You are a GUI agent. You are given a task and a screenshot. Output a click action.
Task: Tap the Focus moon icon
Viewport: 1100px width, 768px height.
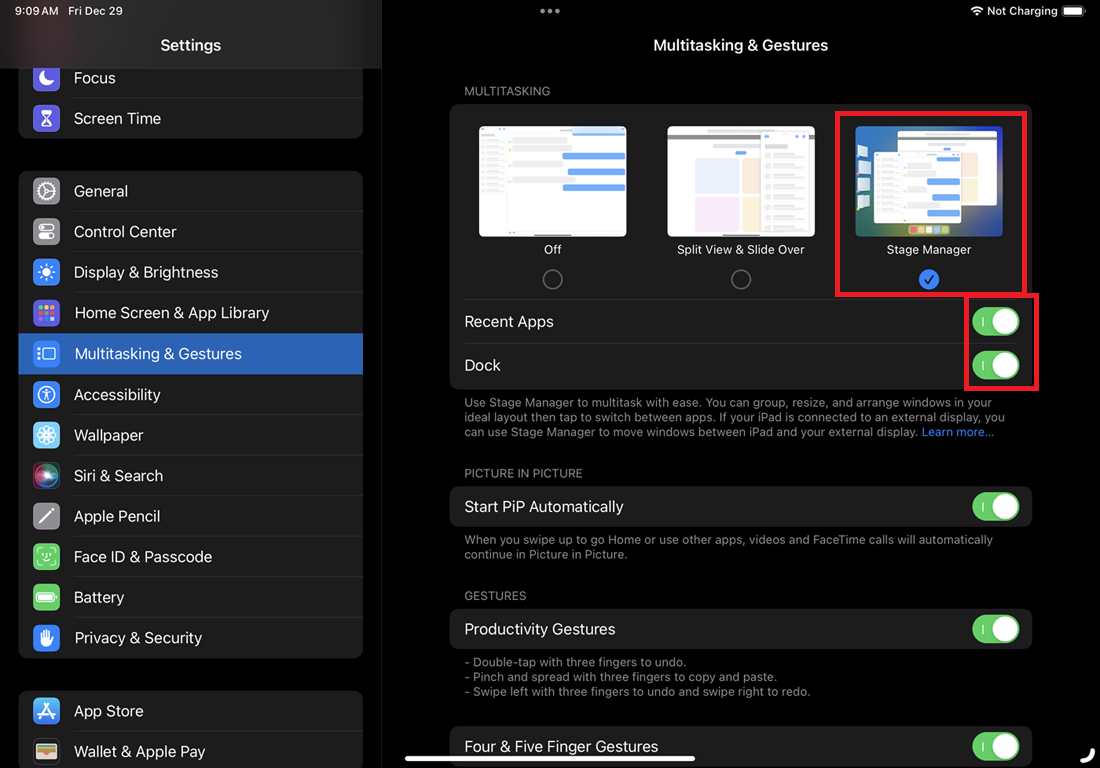46,78
